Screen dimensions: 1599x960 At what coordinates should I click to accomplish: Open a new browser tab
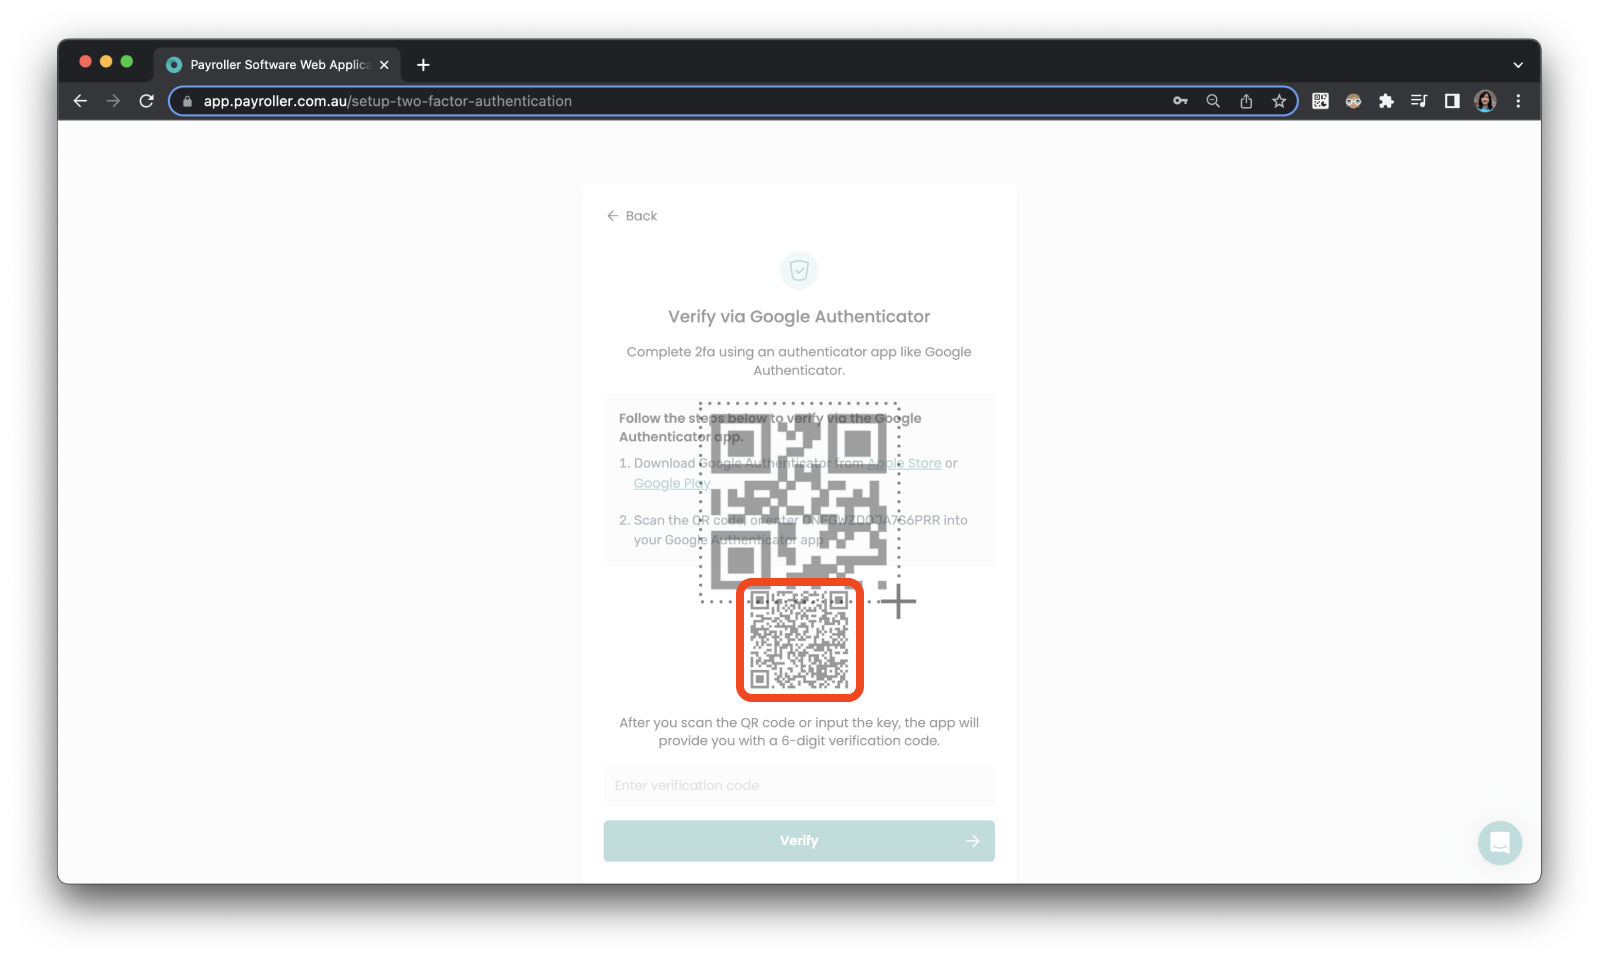[x=423, y=65]
